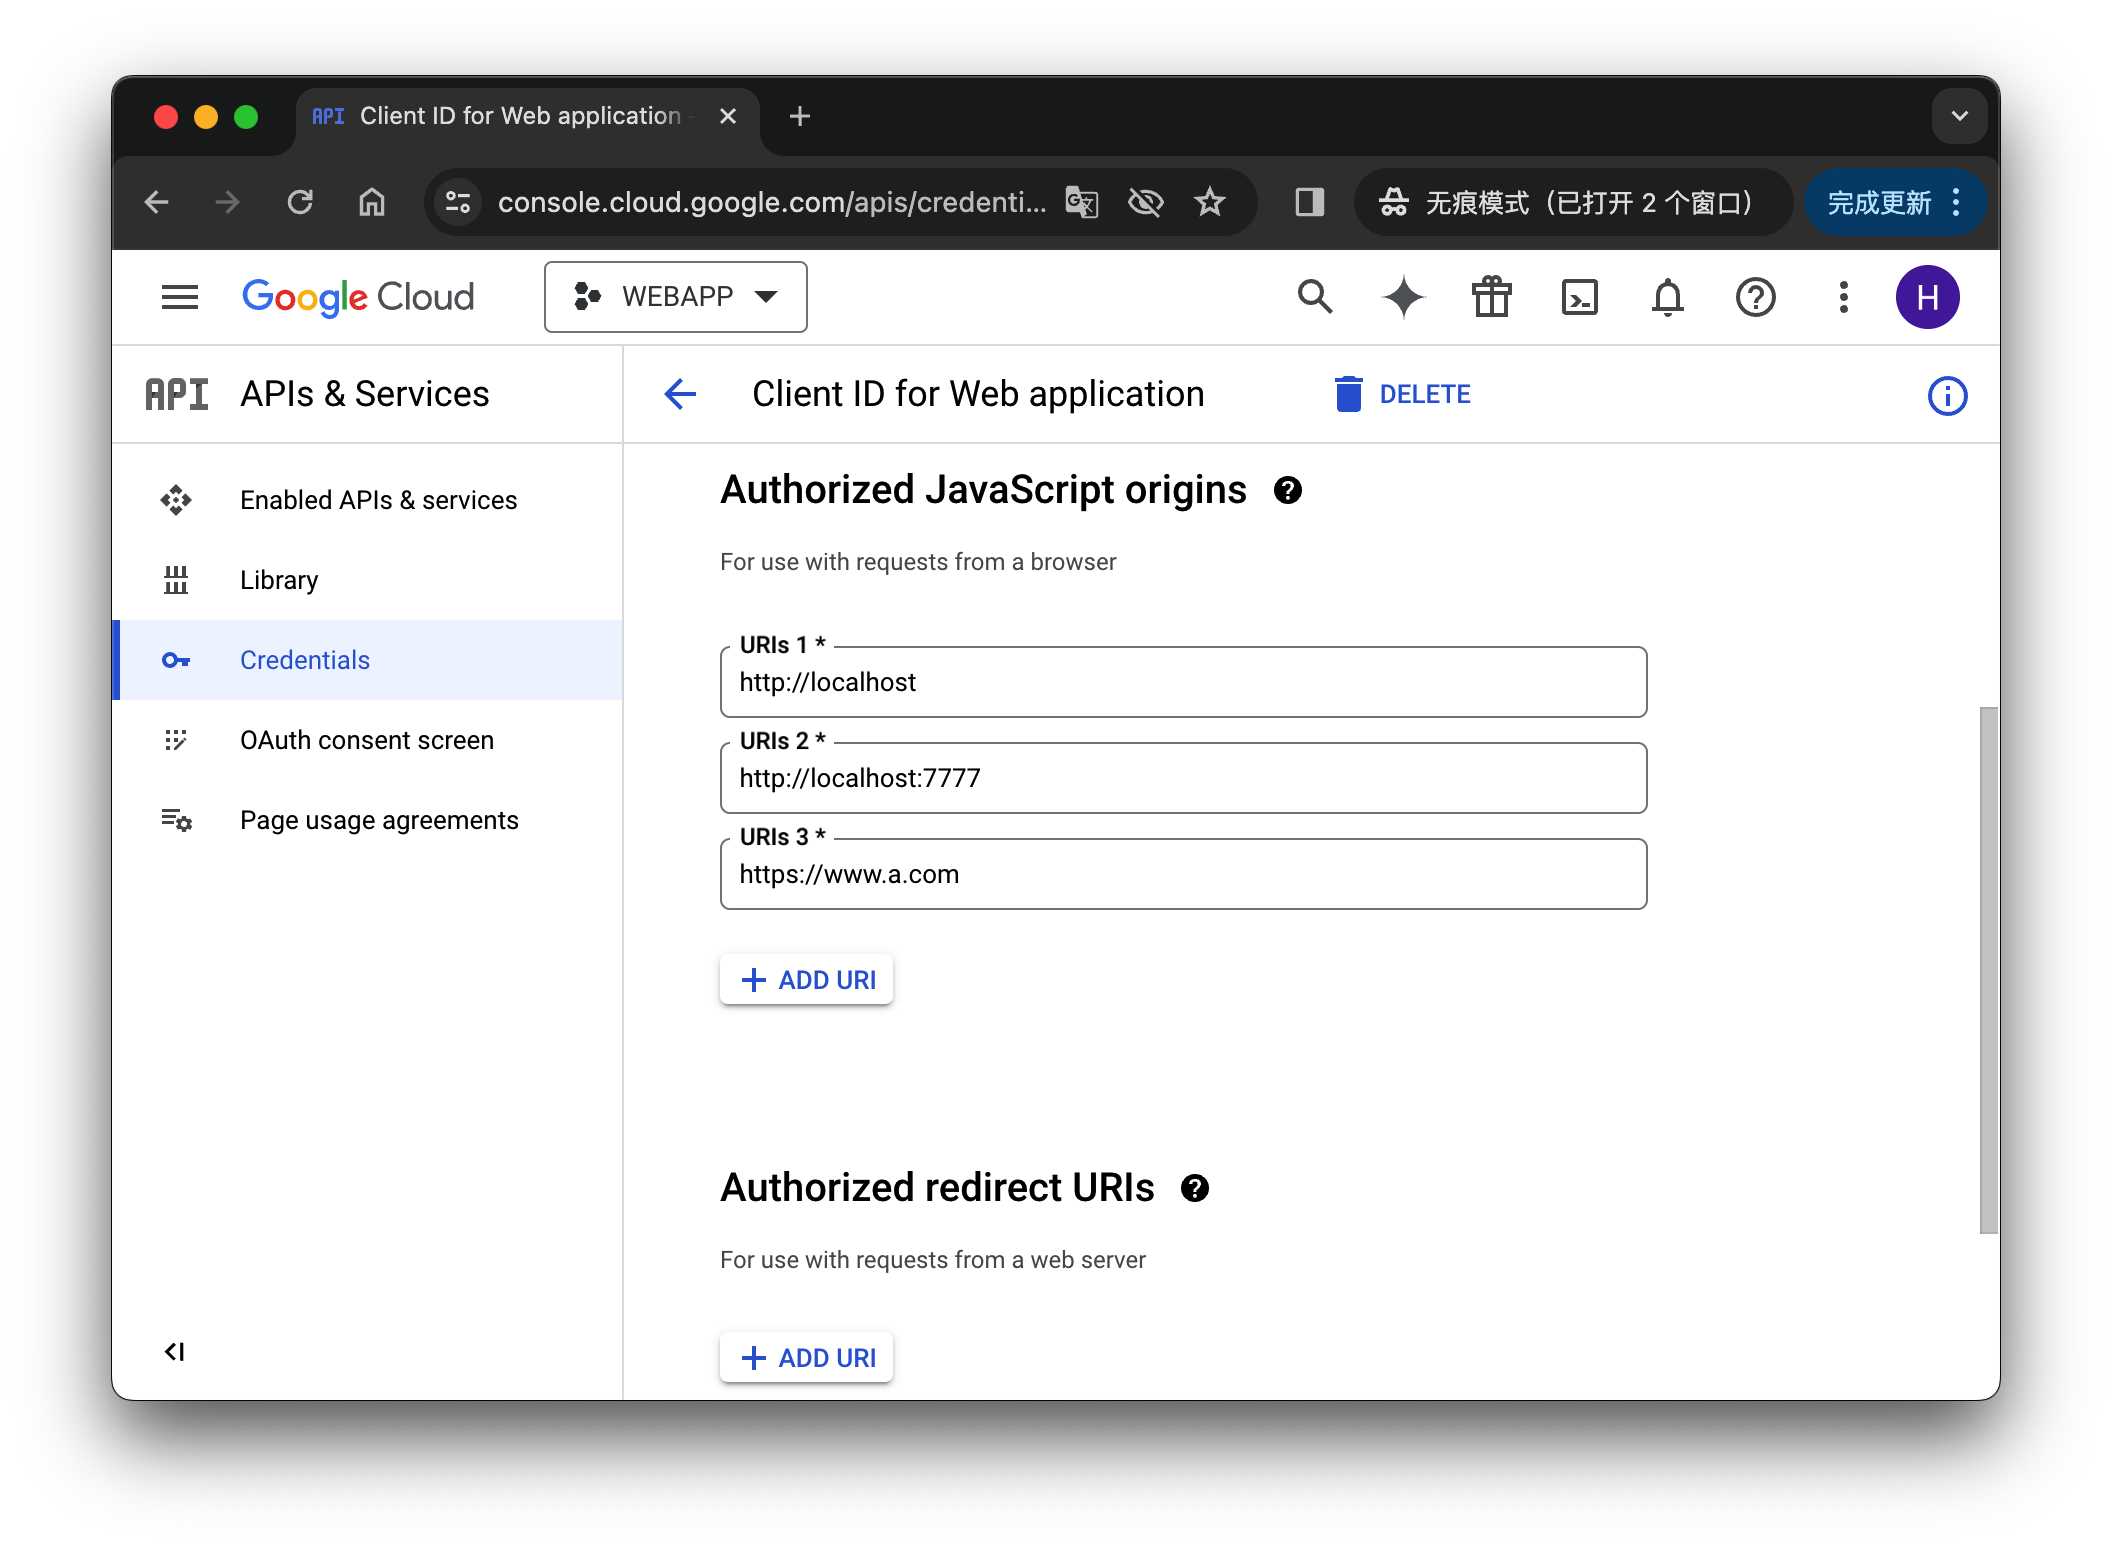
Task: Delete this client ID
Action: (1402, 394)
